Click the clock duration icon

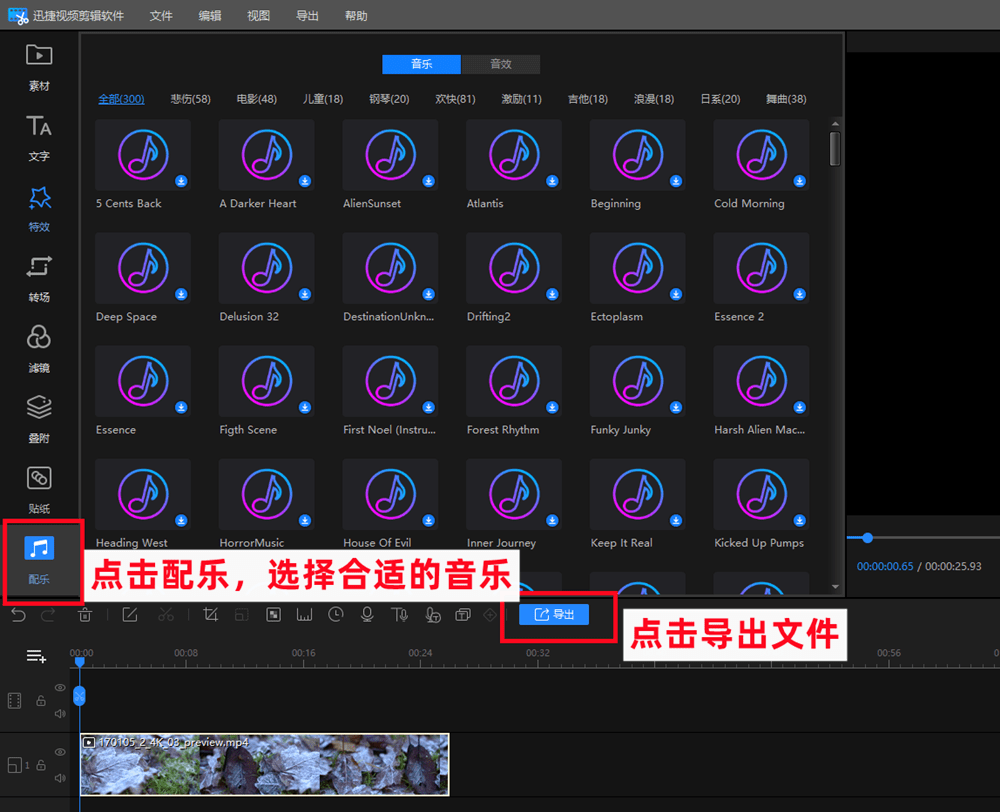[335, 615]
